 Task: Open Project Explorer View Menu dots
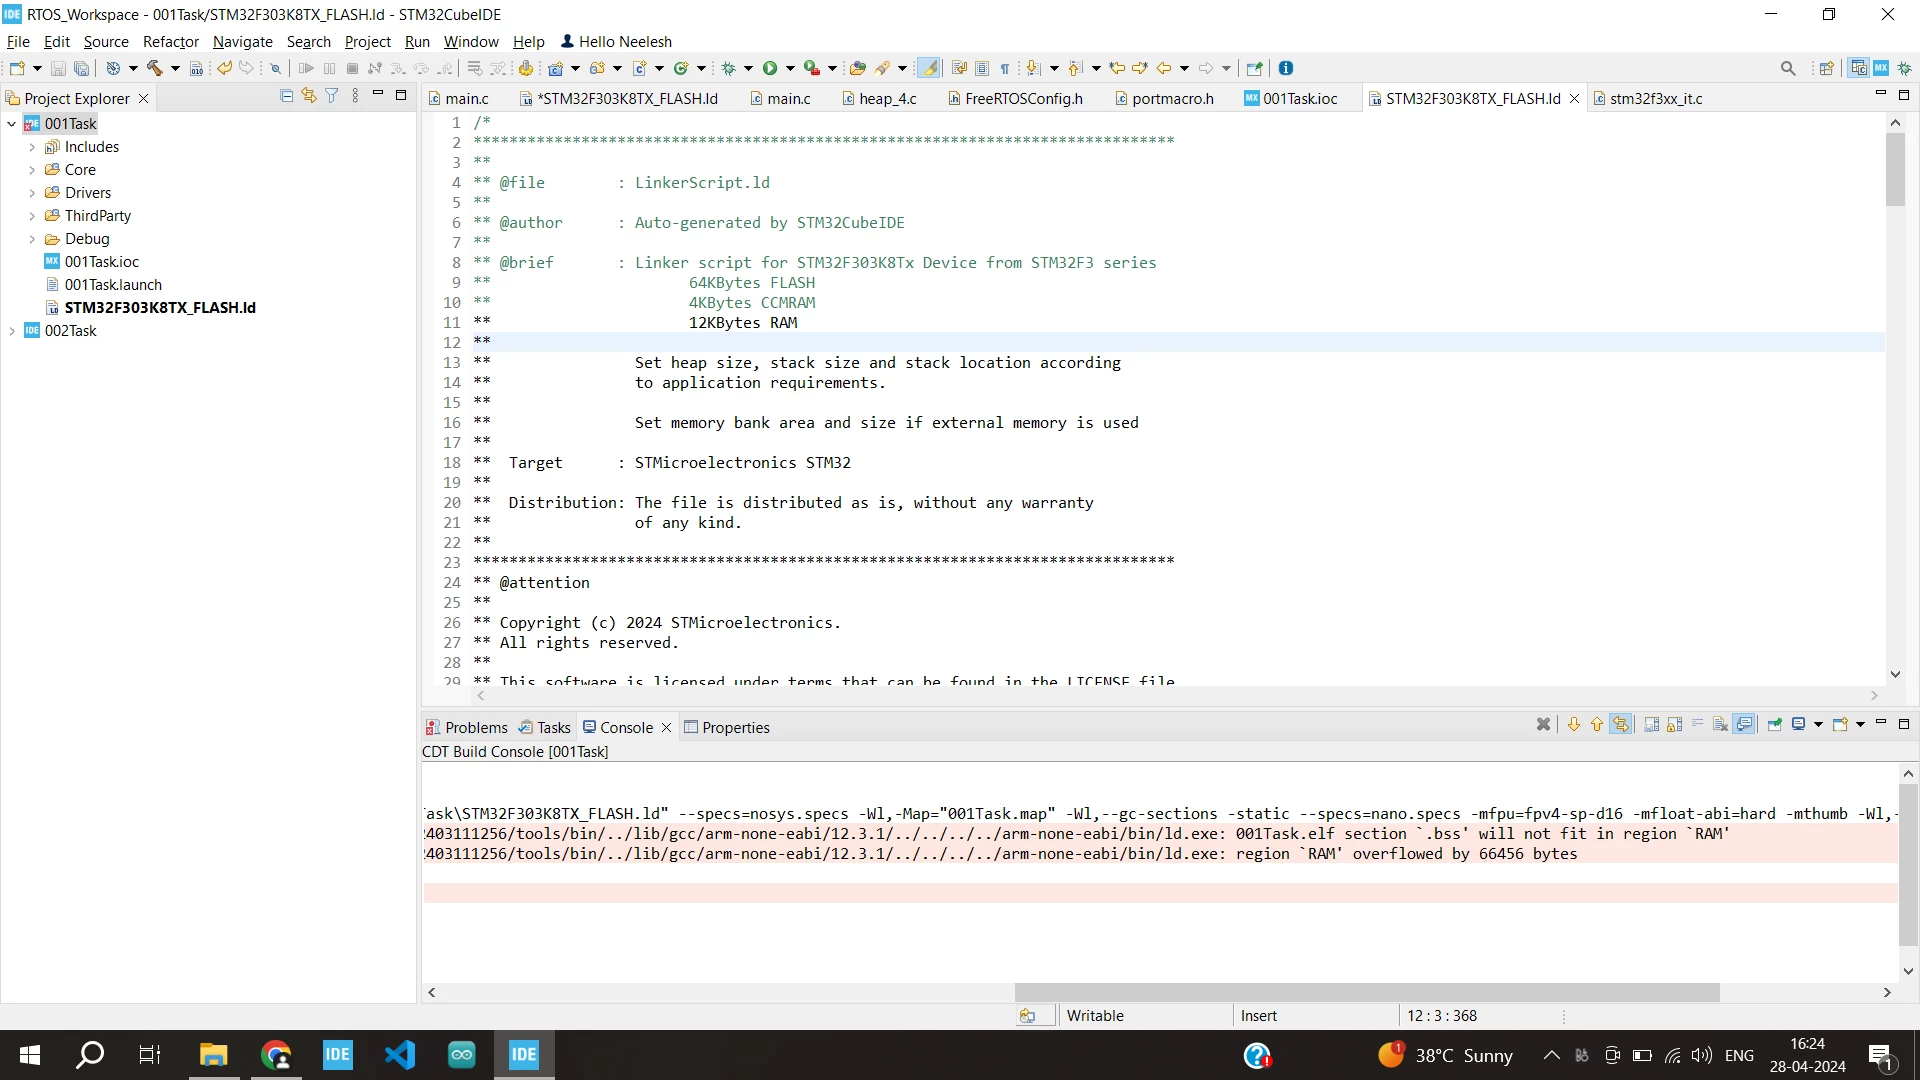[x=355, y=96]
